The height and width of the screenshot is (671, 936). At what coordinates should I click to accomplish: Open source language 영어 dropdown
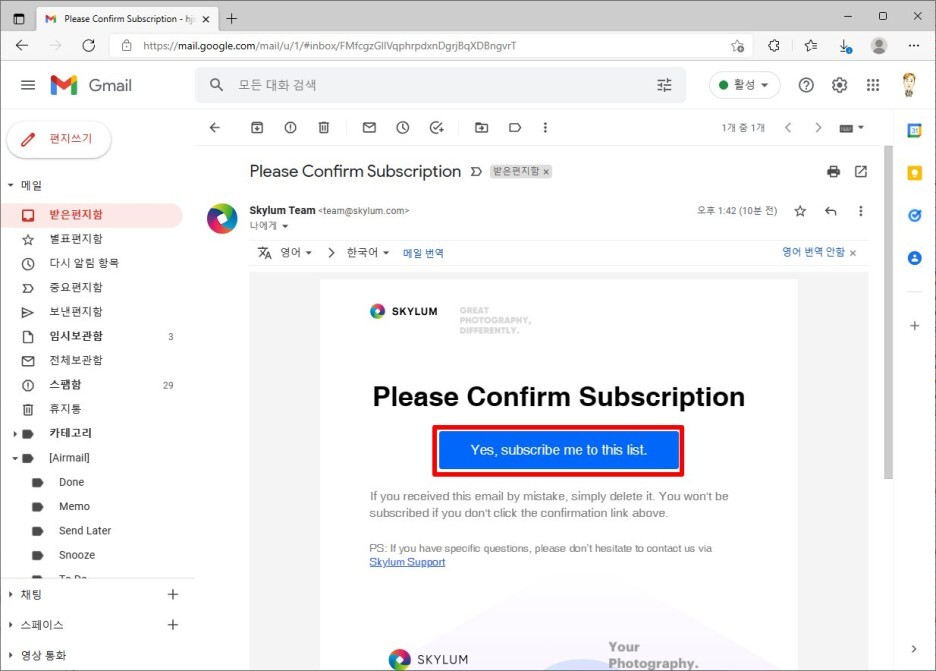pos(296,253)
